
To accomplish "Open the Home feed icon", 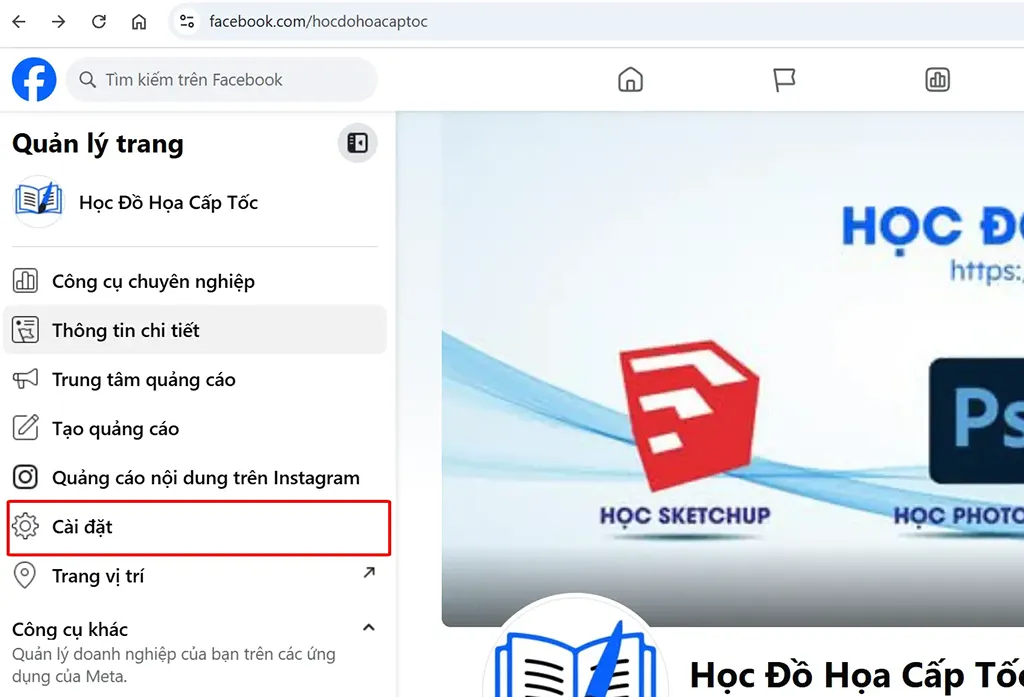I will pos(630,80).
